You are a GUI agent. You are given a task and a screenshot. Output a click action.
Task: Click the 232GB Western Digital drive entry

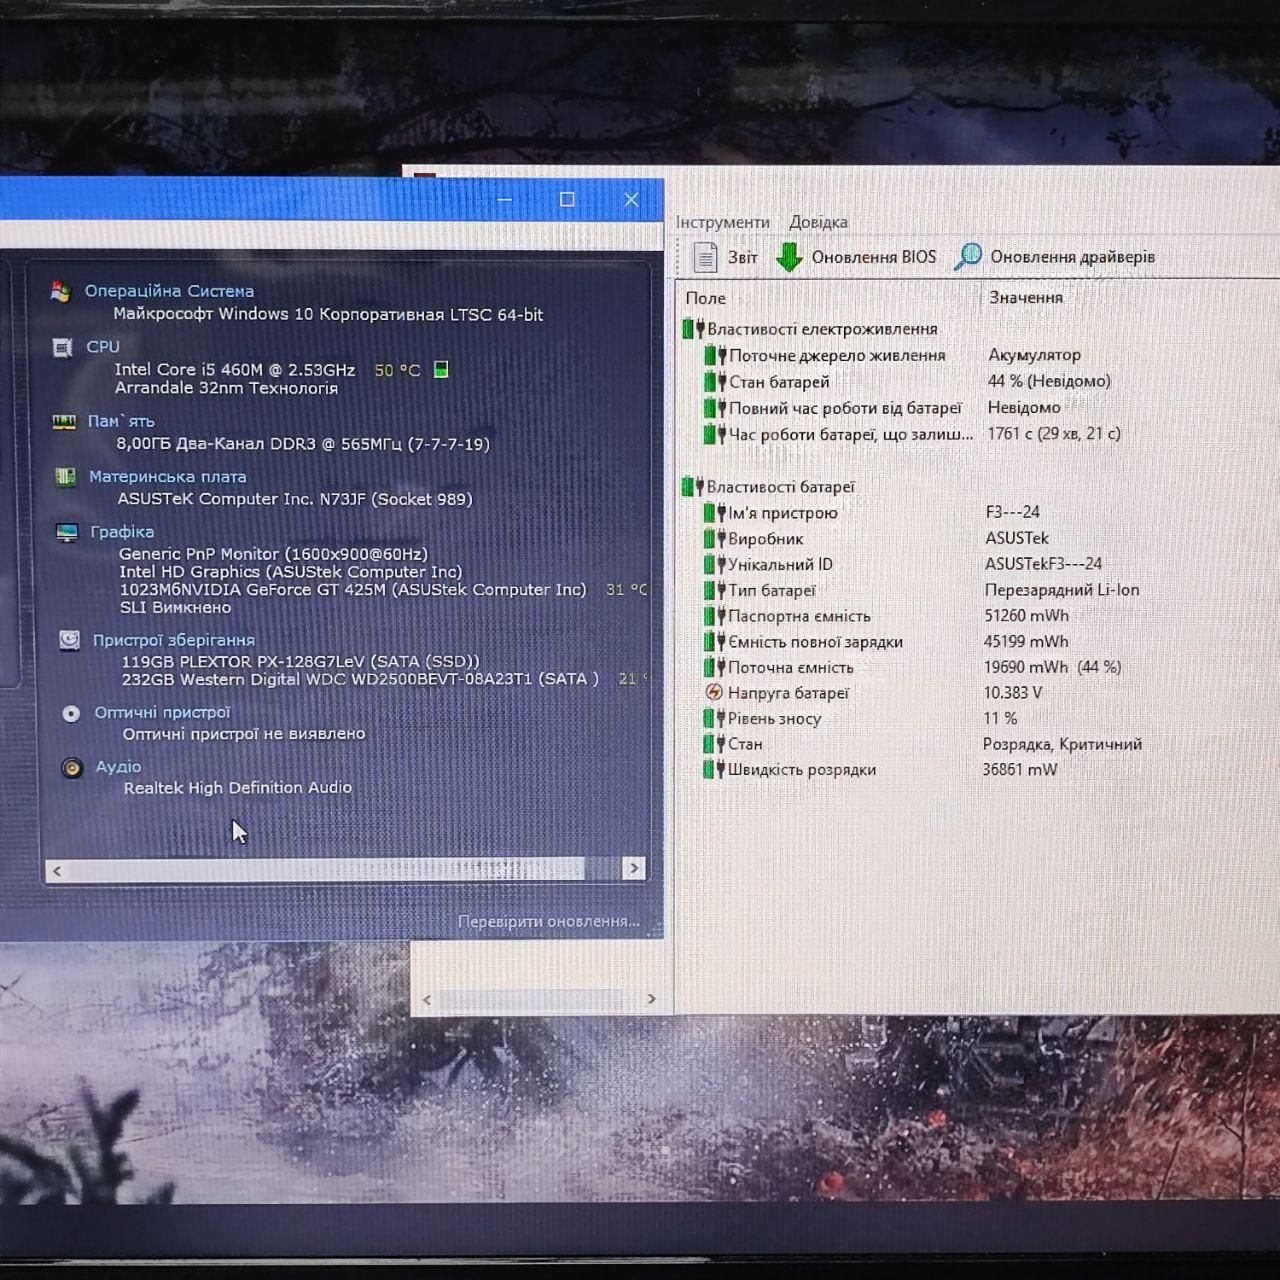point(360,679)
